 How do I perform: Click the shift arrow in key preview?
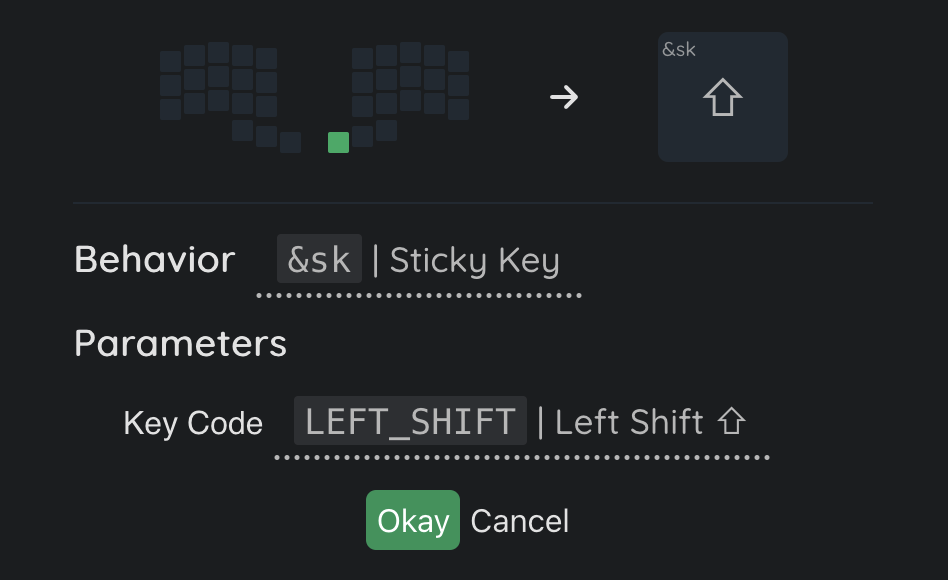click(722, 99)
